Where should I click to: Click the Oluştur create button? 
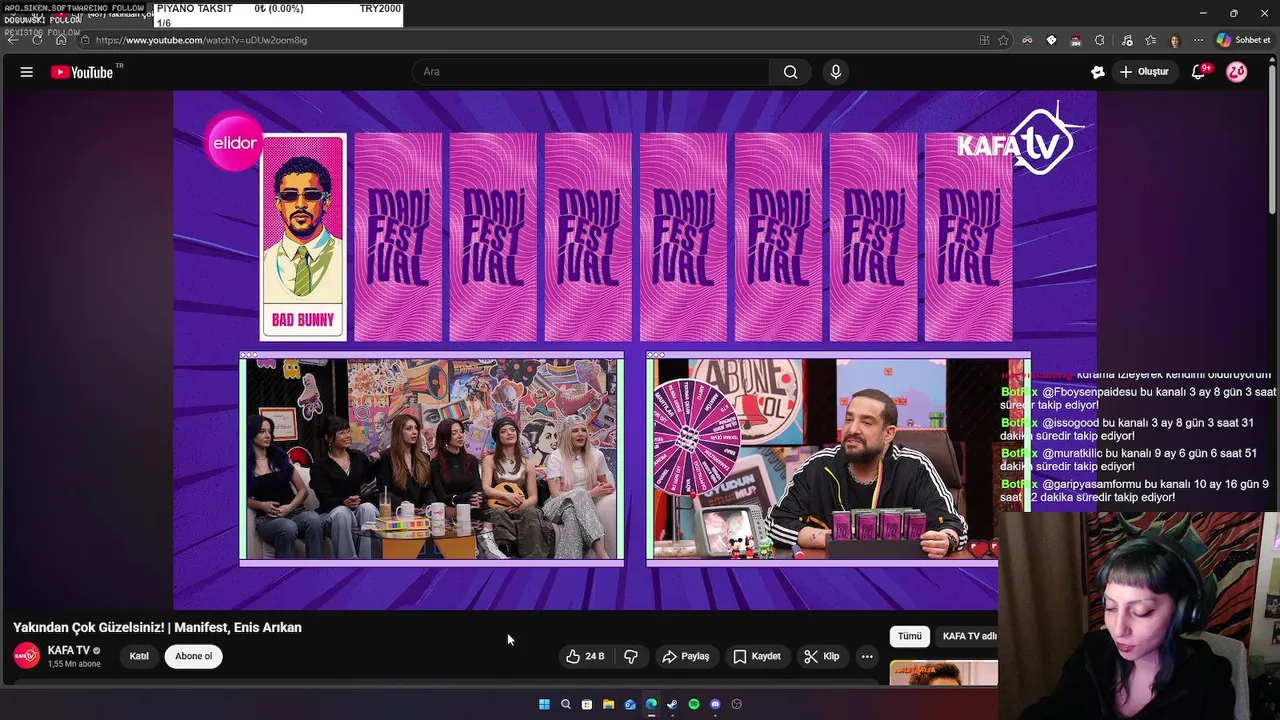tap(1144, 72)
